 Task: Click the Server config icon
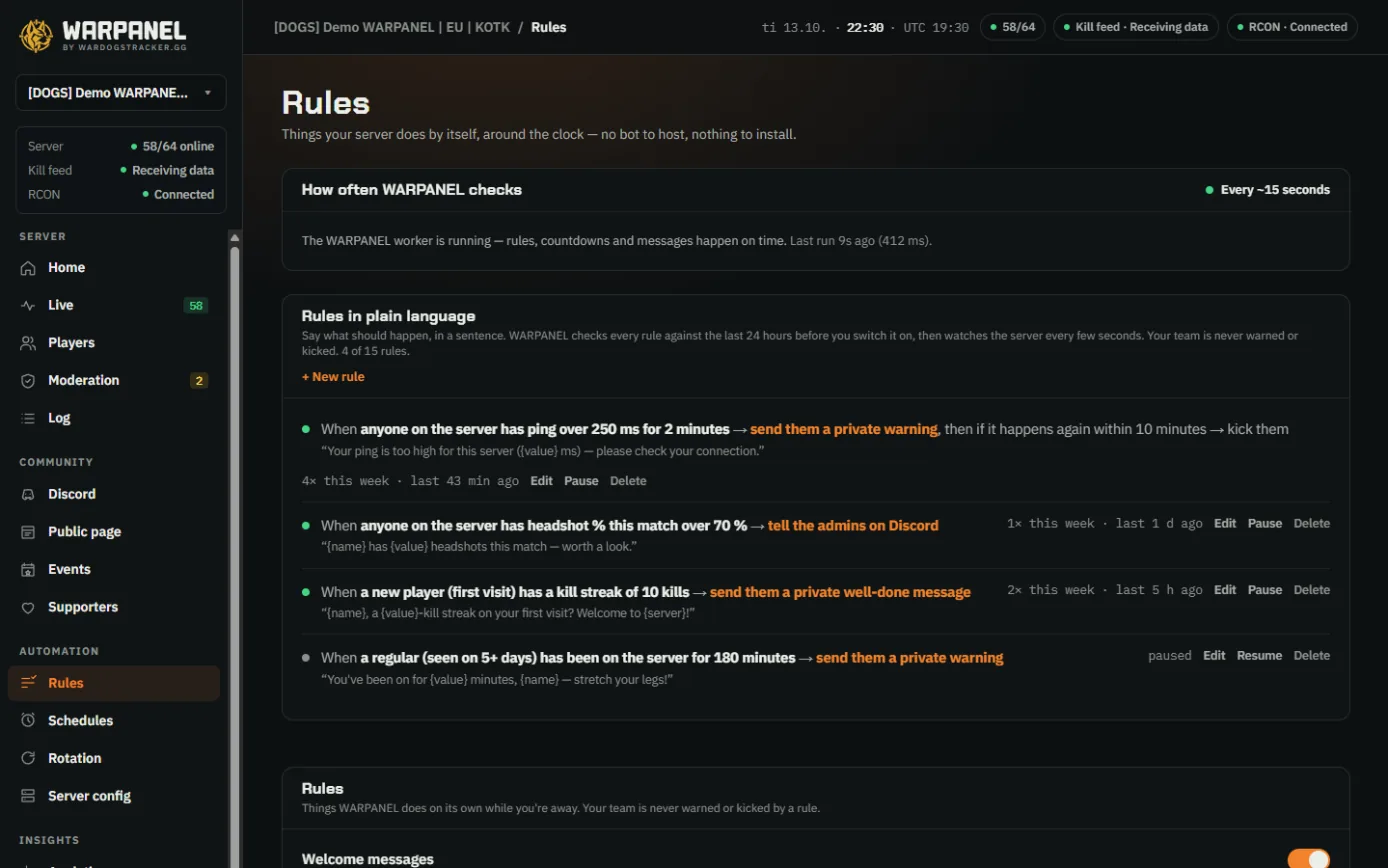tap(28, 796)
